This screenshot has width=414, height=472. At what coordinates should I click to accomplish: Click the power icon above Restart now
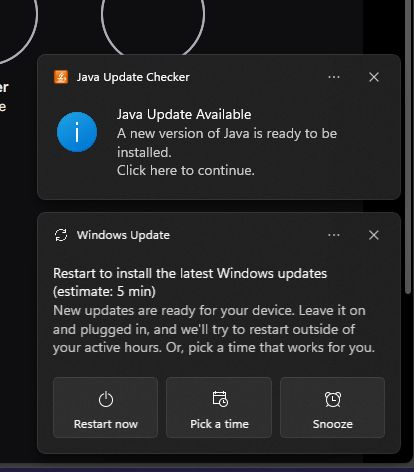[x=106, y=399]
